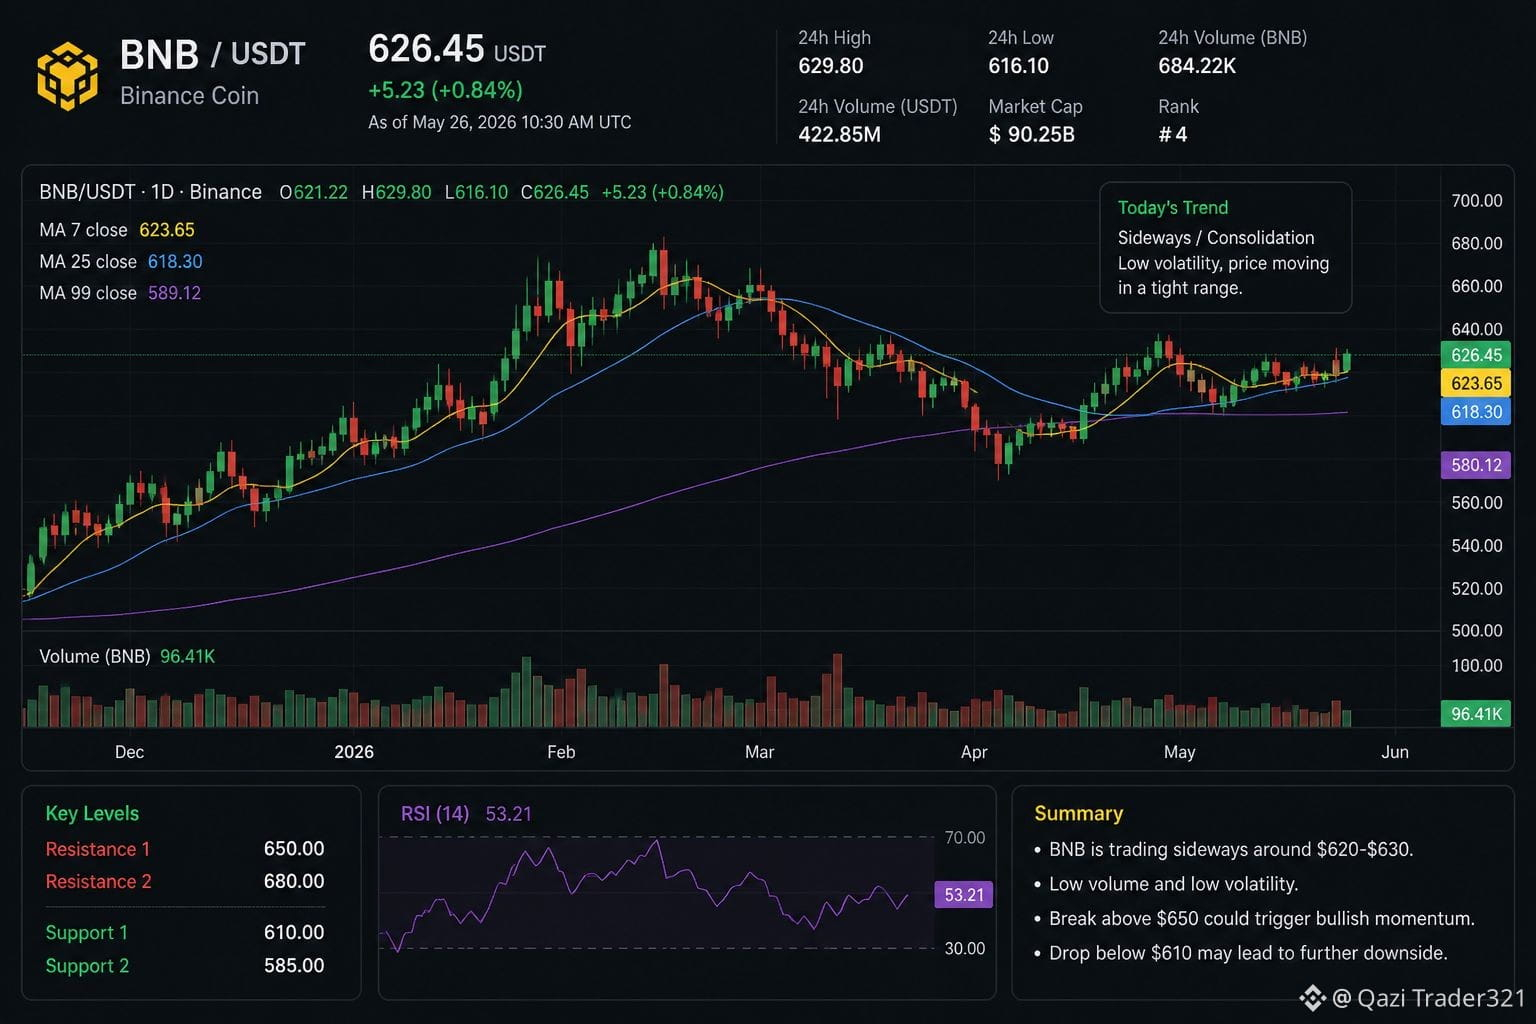Screen dimensions: 1536x1024
Task: Click the 610.00 support value
Action: pyautogui.click(x=294, y=933)
